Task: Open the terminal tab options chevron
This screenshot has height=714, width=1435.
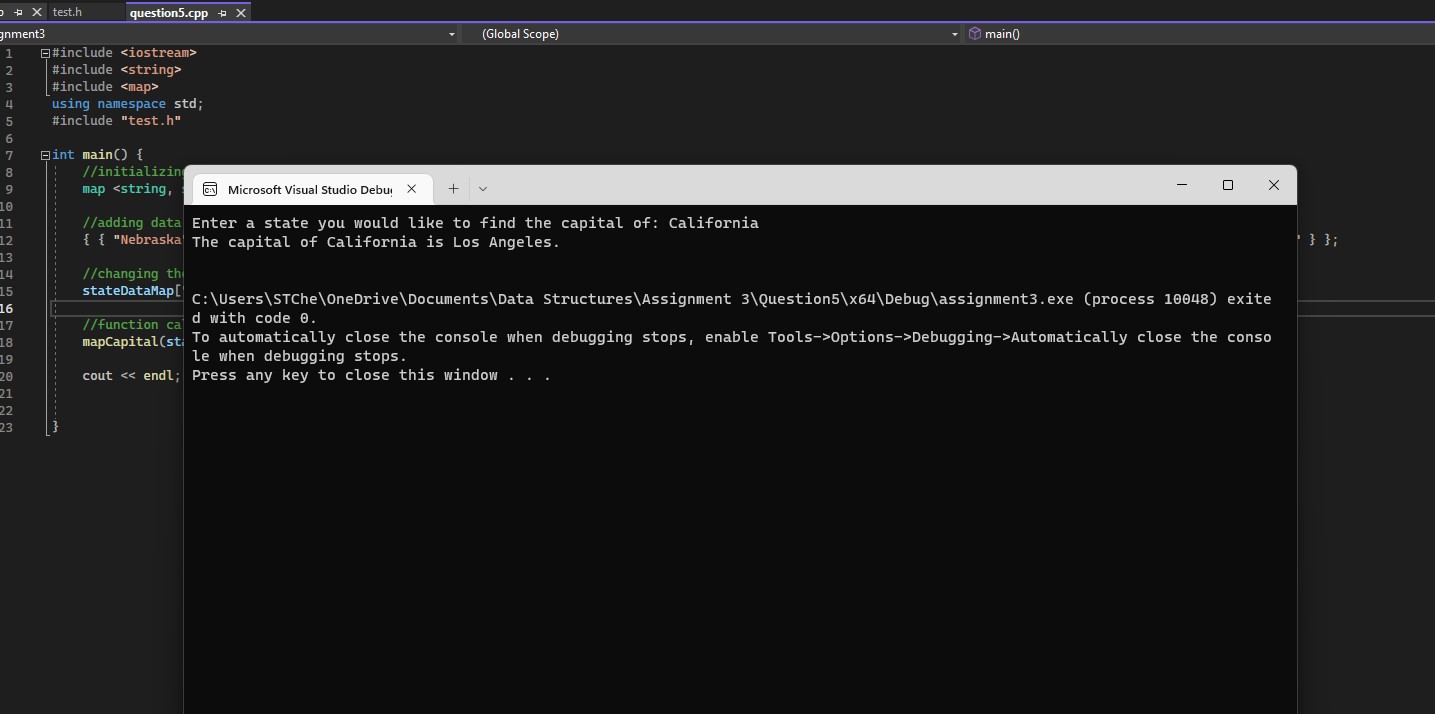Action: [x=483, y=188]
